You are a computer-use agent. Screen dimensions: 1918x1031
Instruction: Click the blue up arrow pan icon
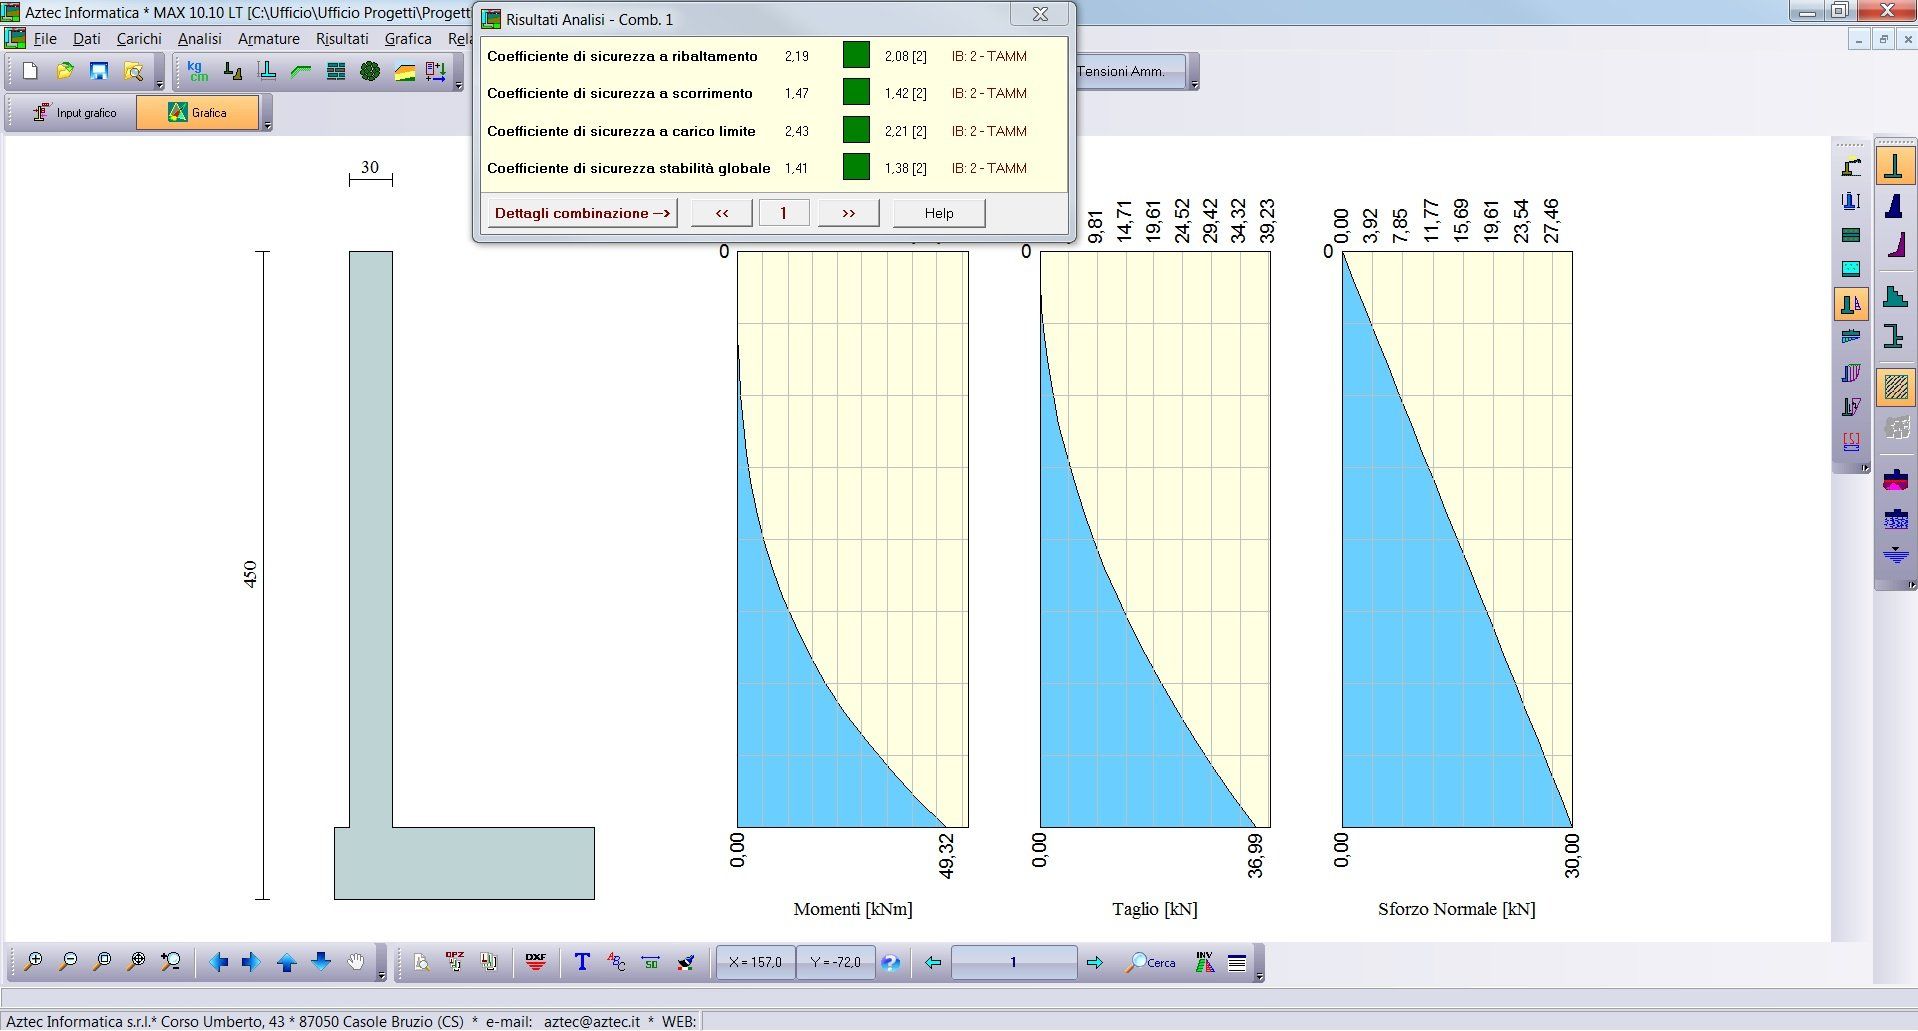point(286,962)
